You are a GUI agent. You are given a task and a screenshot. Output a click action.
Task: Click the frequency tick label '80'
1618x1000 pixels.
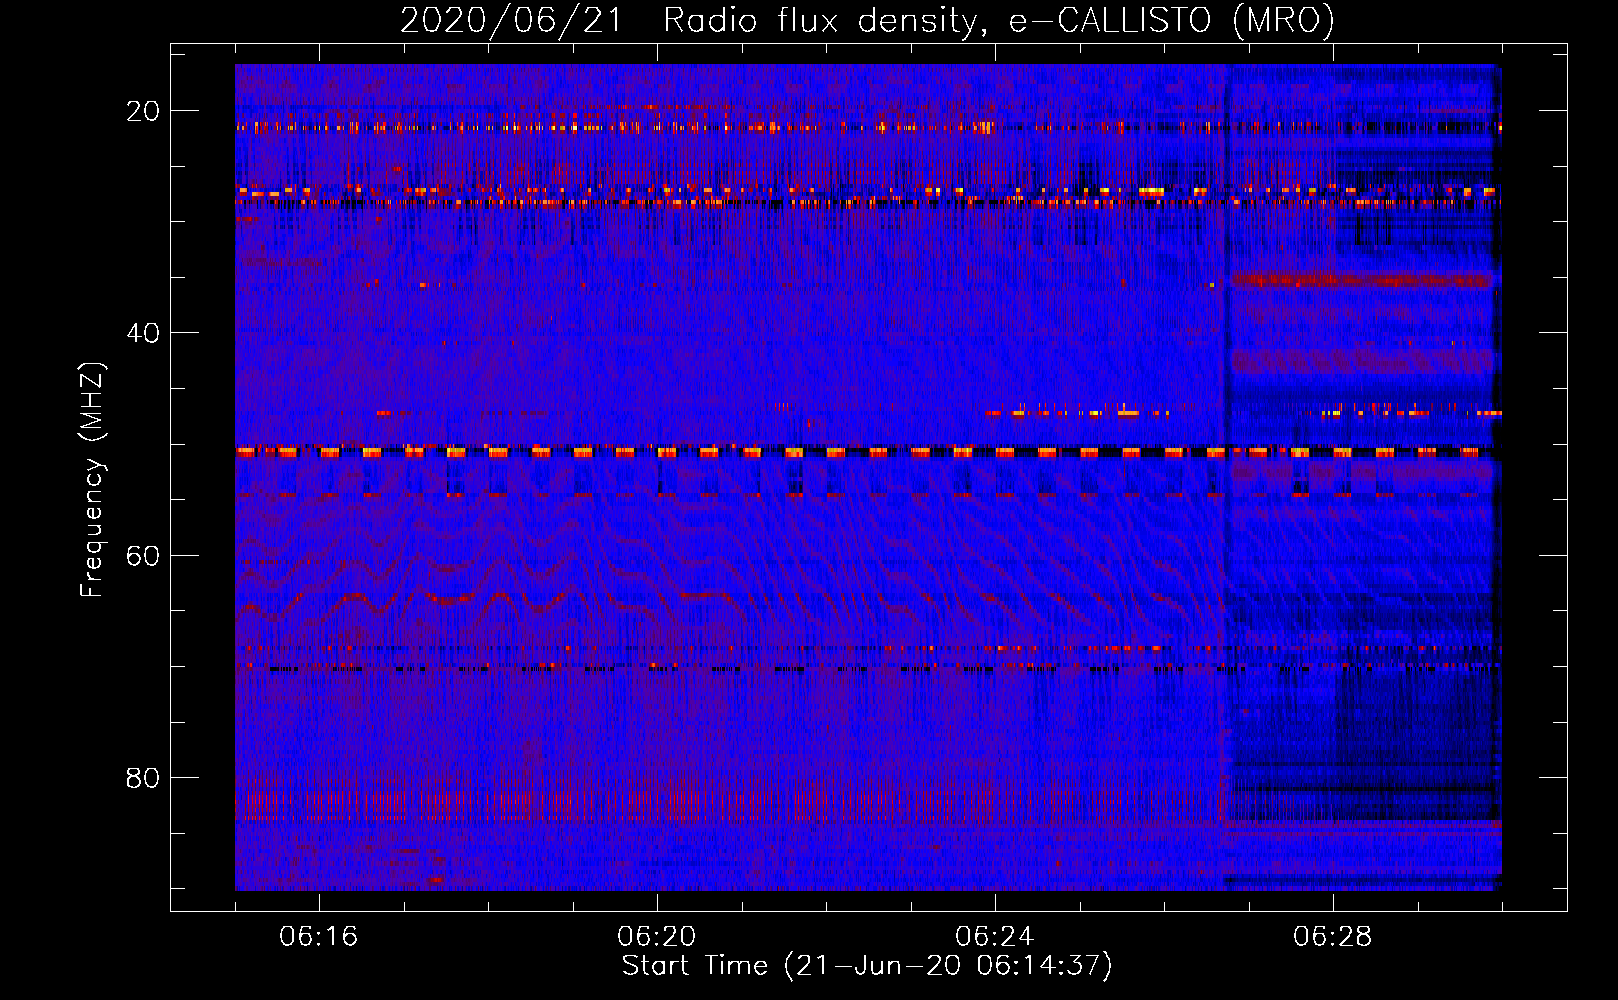(143, 777)
